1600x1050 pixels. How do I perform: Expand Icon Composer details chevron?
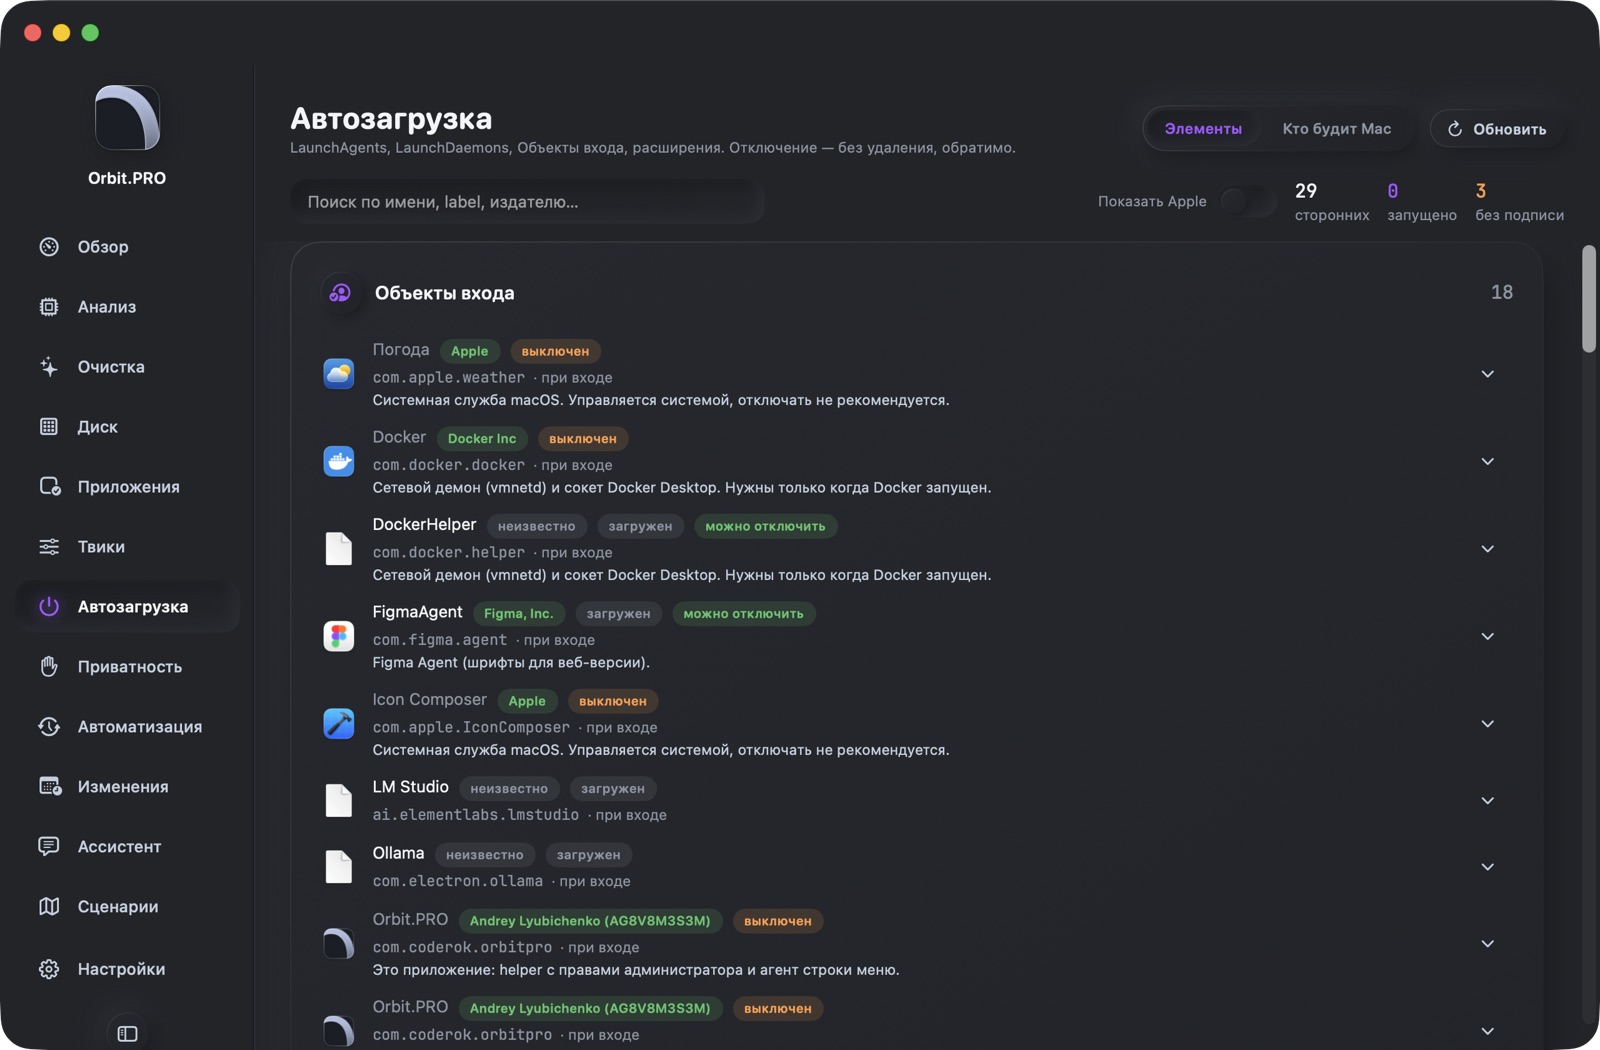tap(1488, 724)
